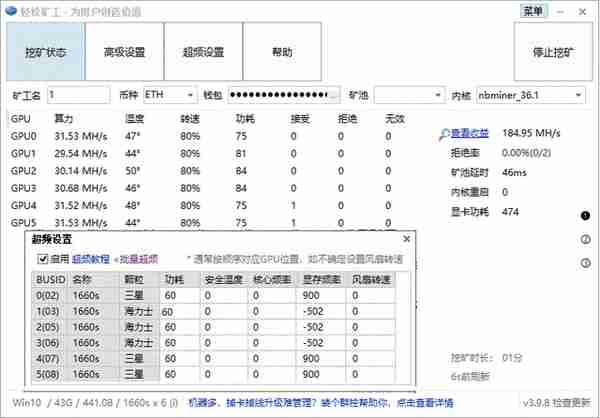Image resolution: width=600 pixels, height=418 pixels.
Task: Minimize the 轻松矿工 window
Action: click(x=560, y=12)
